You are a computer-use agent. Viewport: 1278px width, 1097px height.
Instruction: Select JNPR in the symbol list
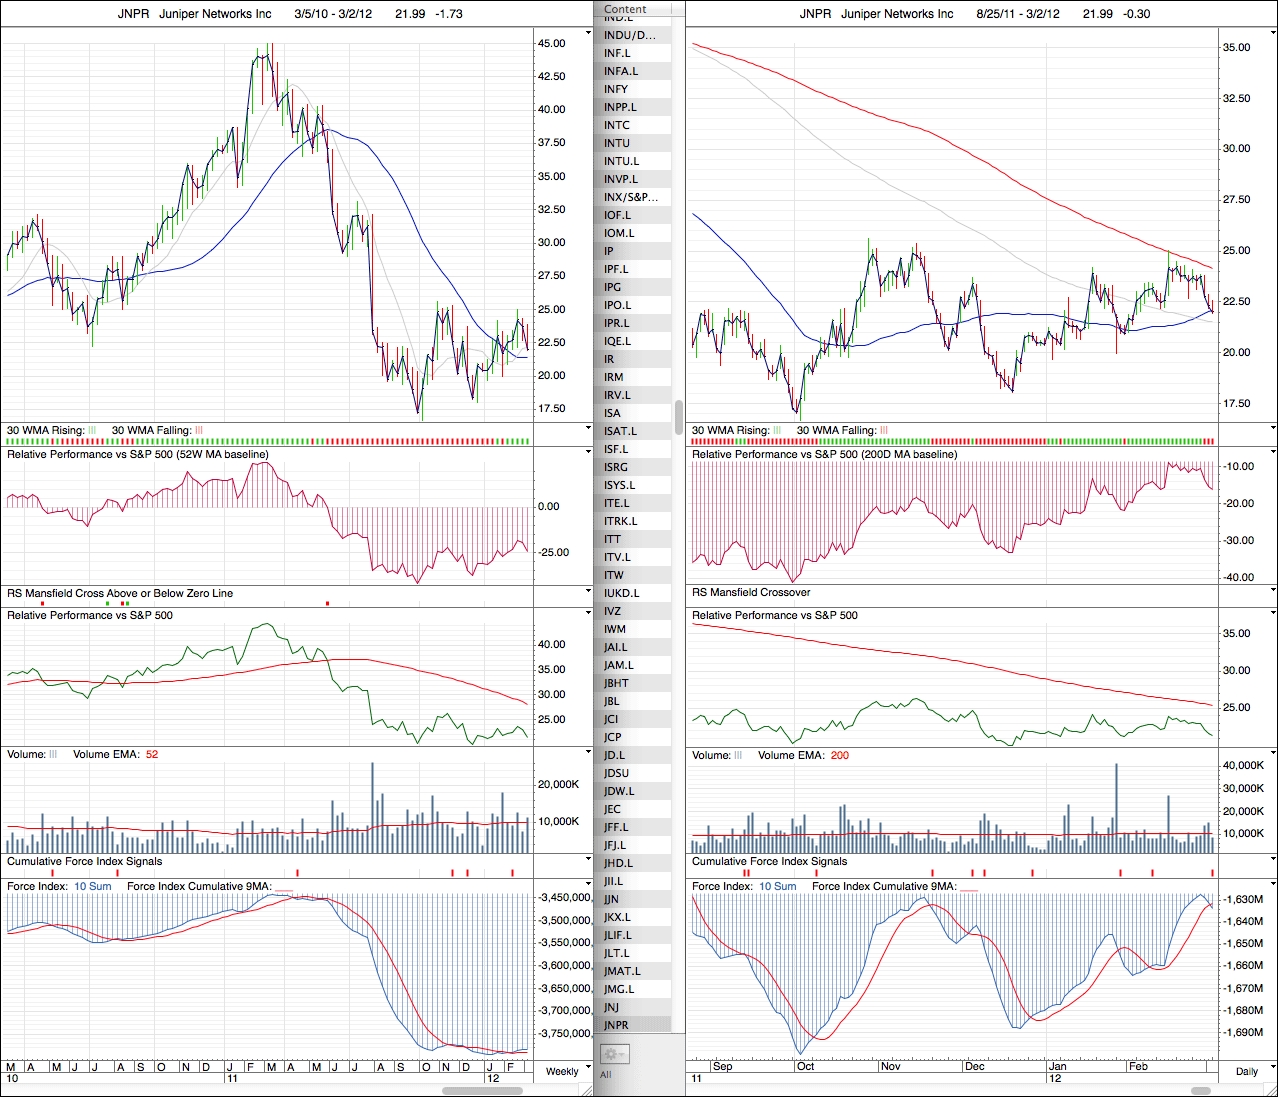coord(617,1025)
